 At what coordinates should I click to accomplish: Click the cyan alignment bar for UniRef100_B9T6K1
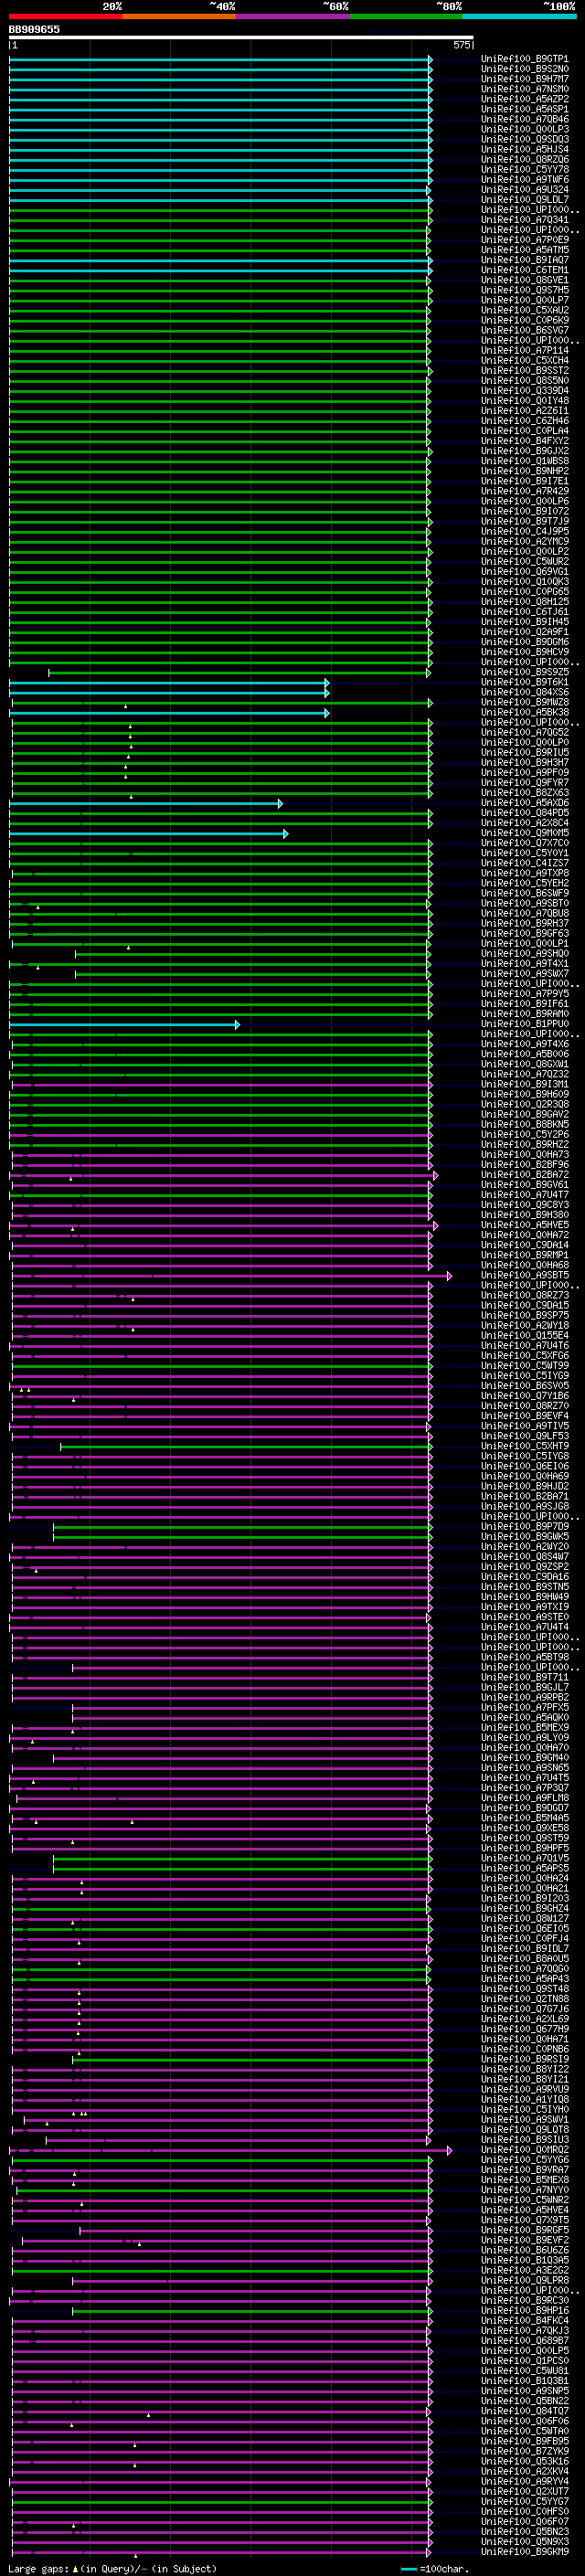click(x=169, y=683)
